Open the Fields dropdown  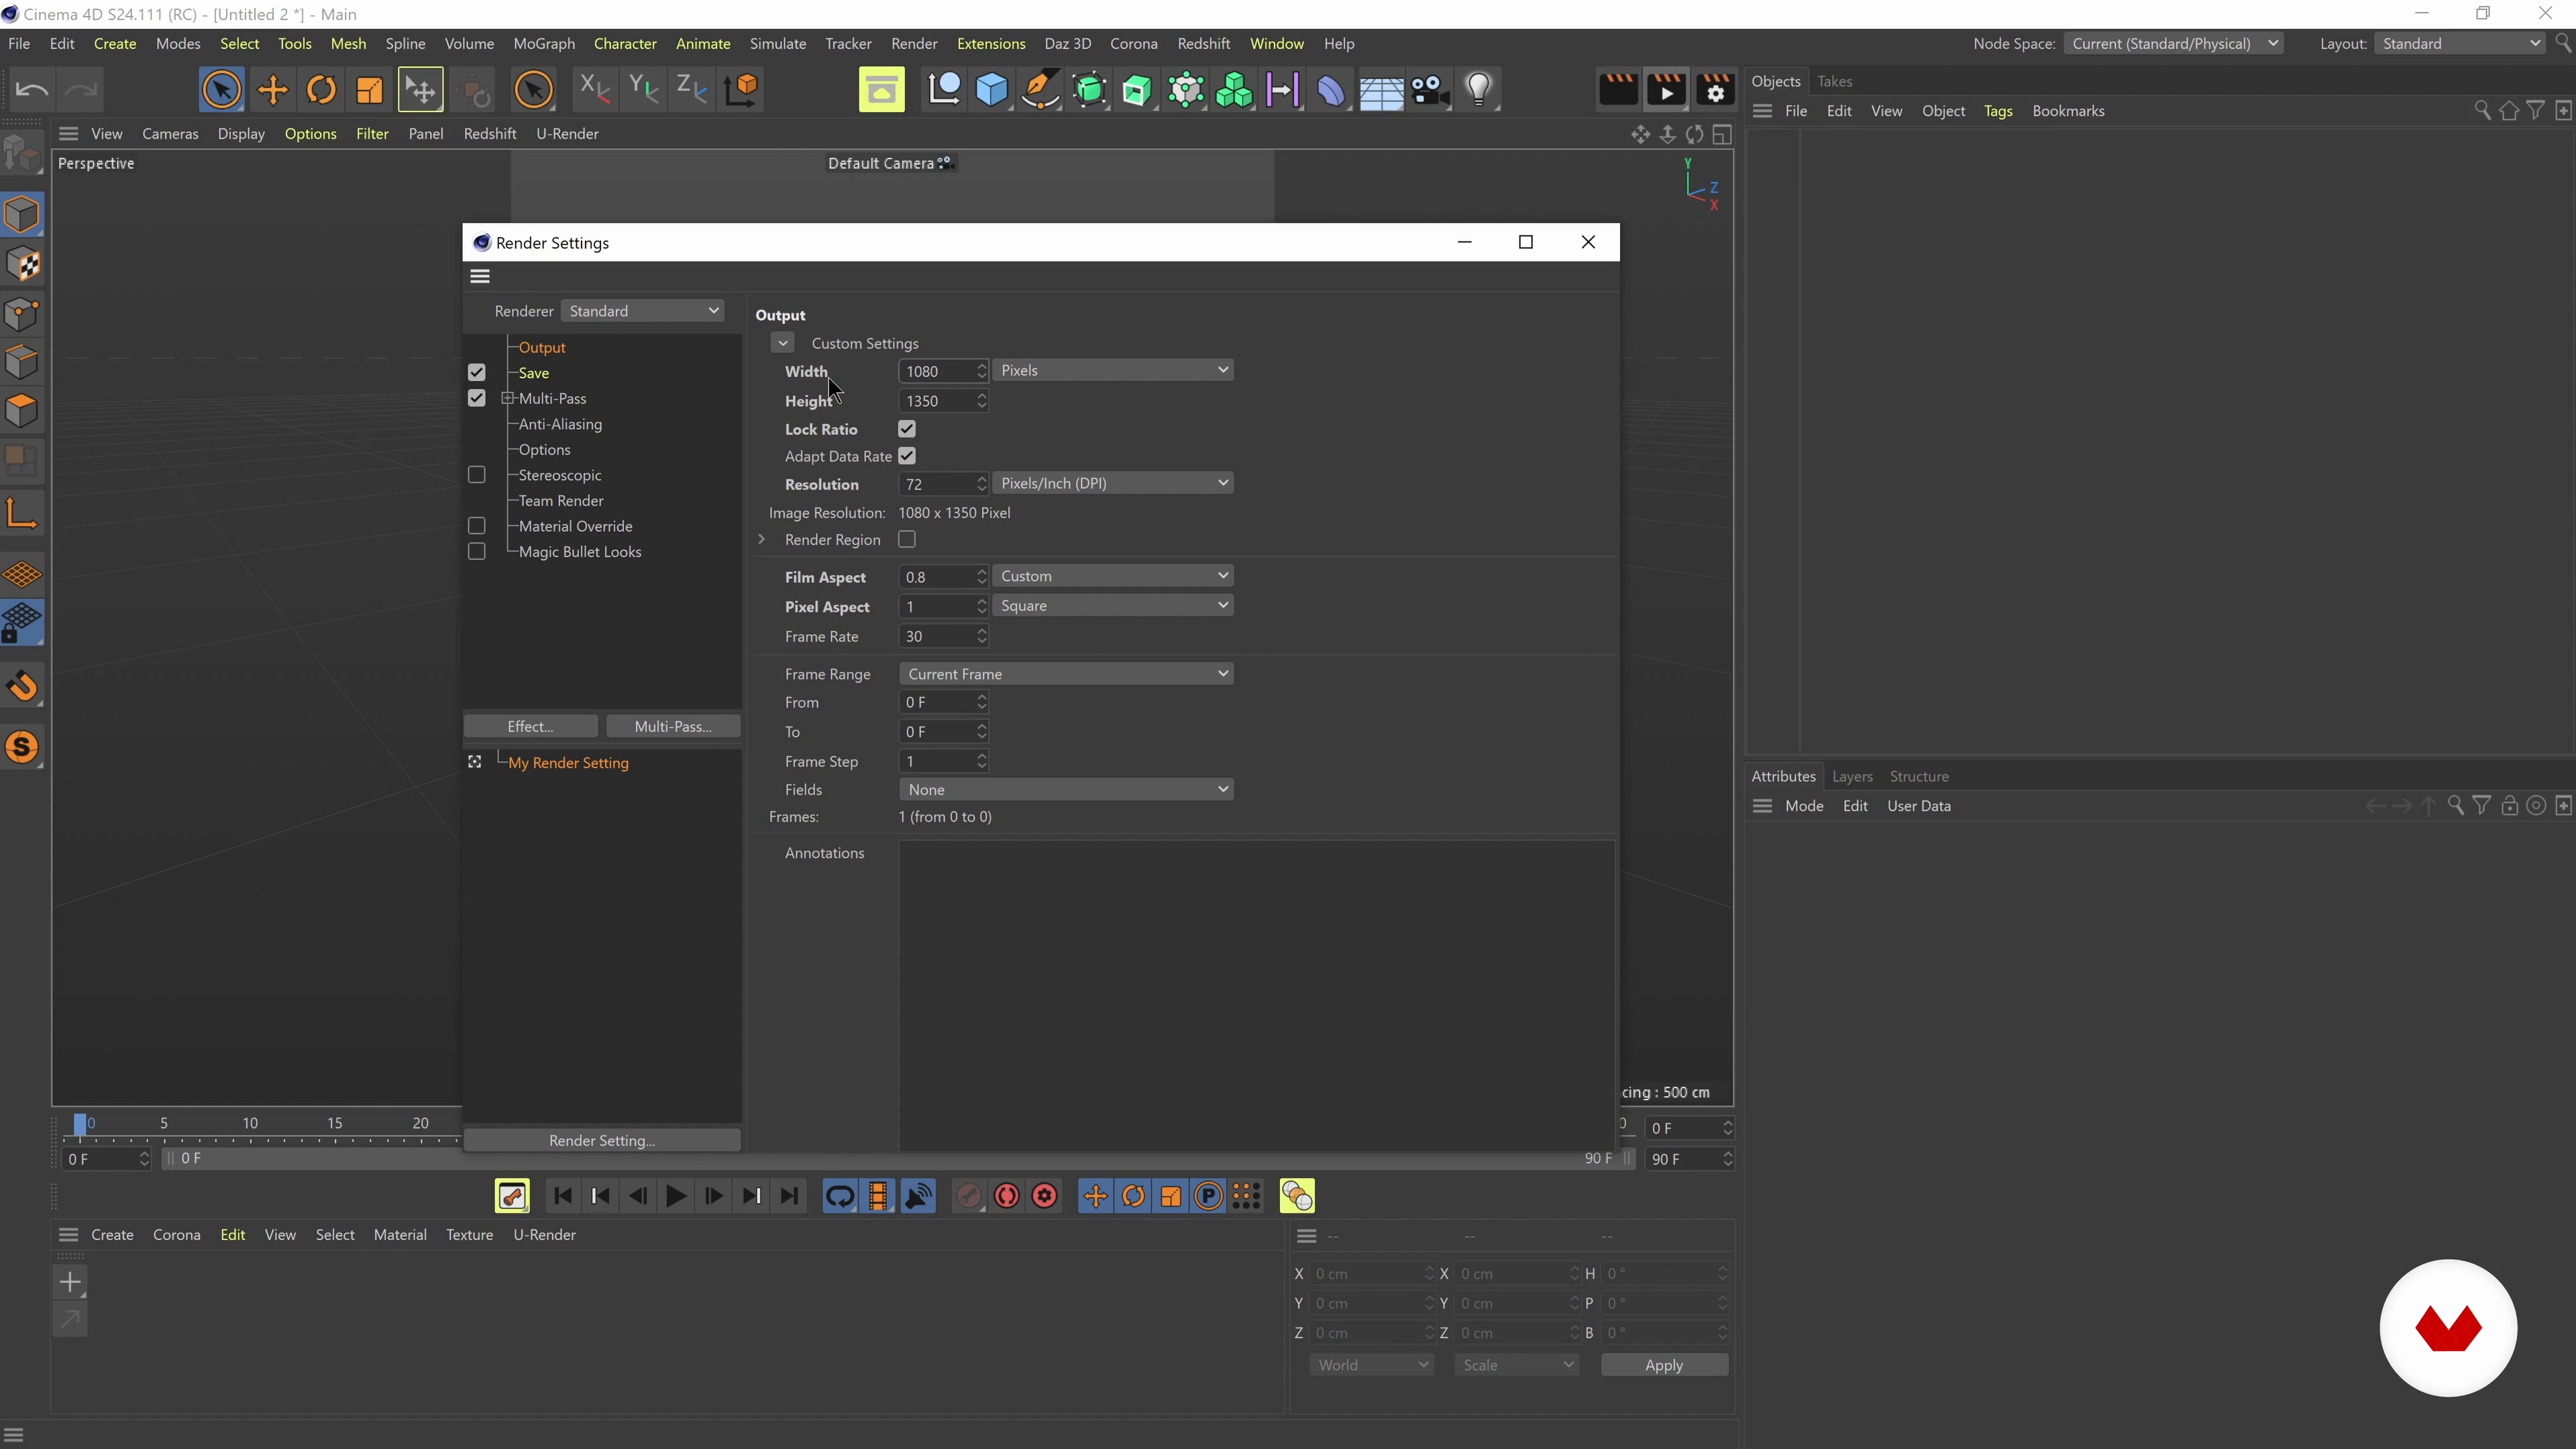click(x=1066, y=790)
